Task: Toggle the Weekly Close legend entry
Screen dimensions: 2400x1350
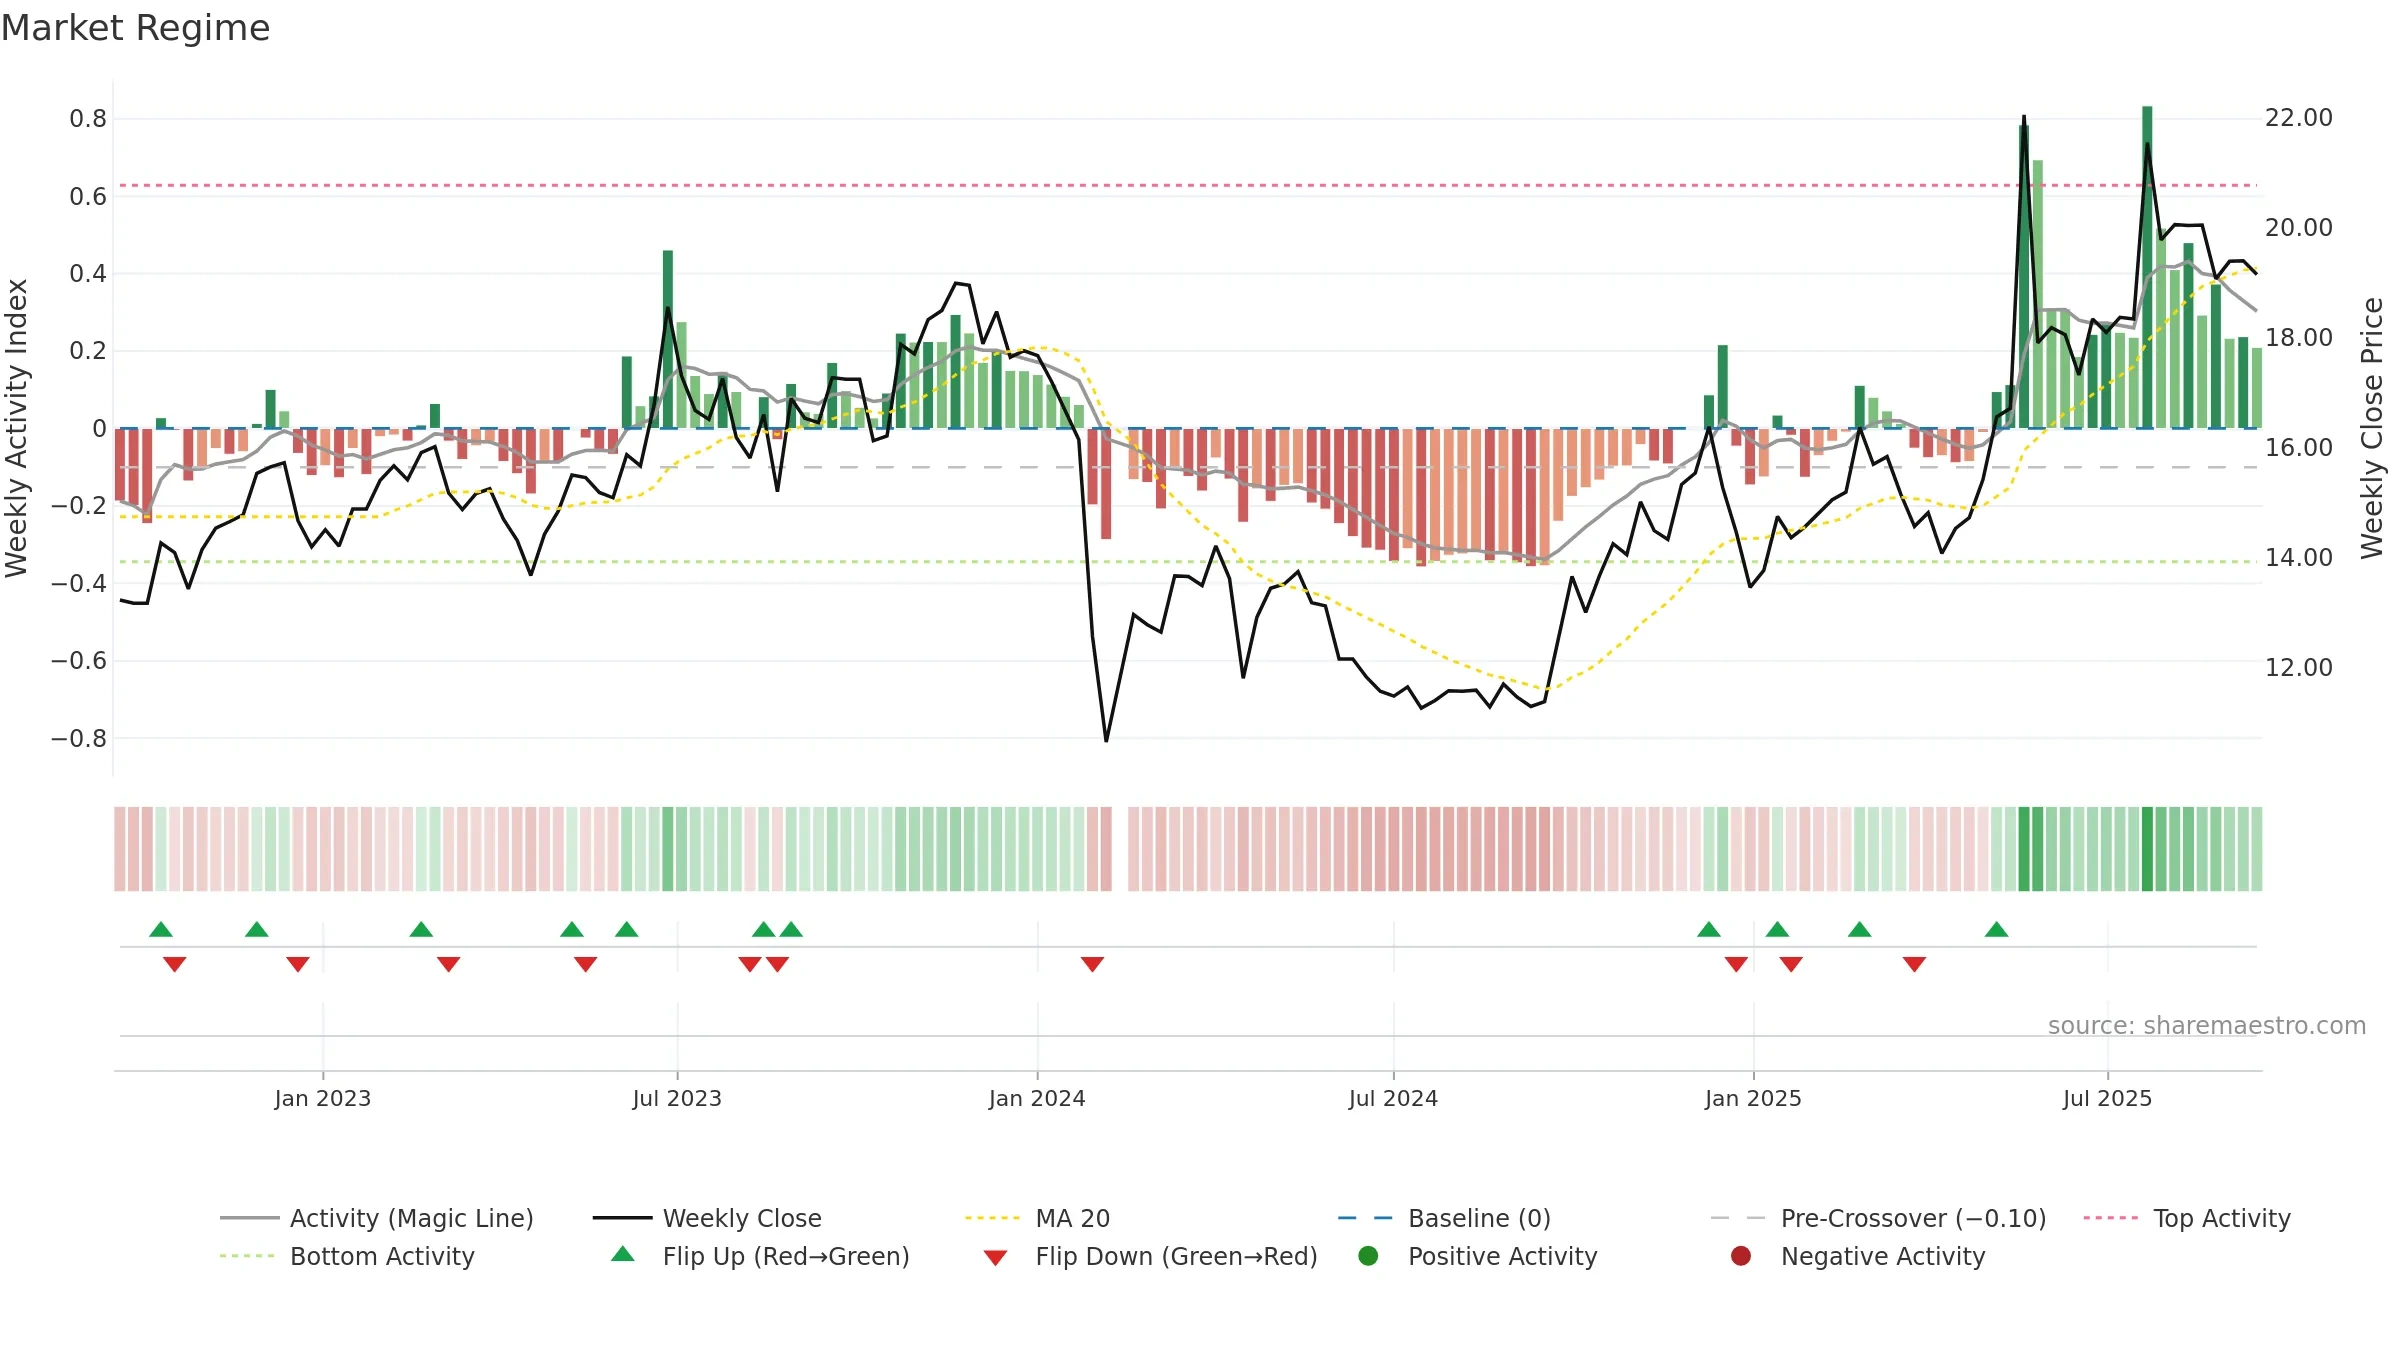Action: pyautogui.click(x=707, y=1218)
